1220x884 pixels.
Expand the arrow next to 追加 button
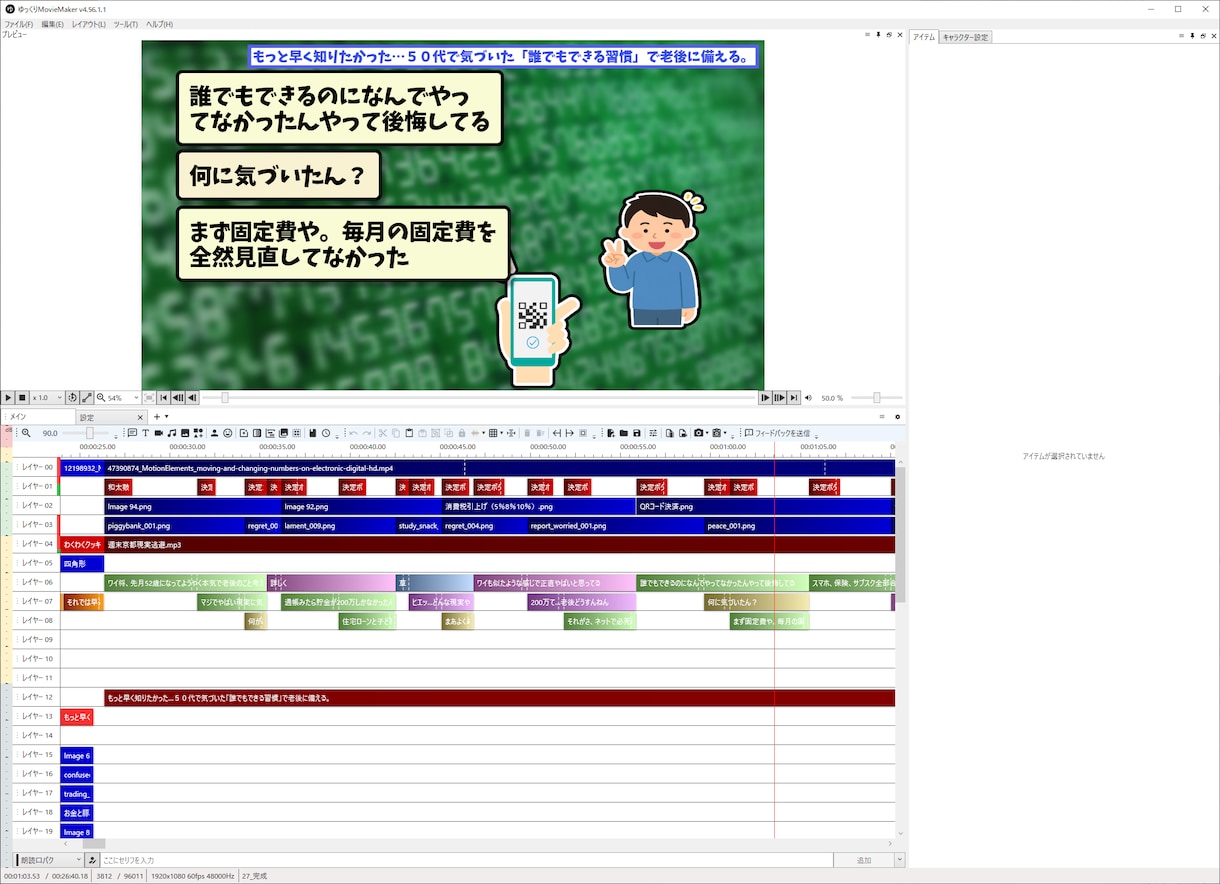point(899,860)
